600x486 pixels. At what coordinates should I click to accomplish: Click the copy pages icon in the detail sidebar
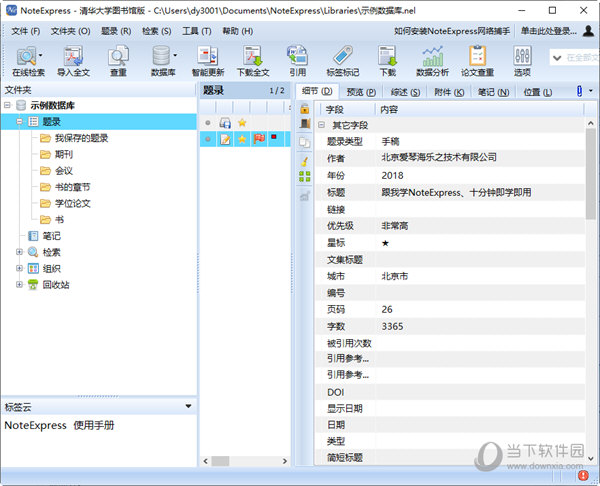305,142
